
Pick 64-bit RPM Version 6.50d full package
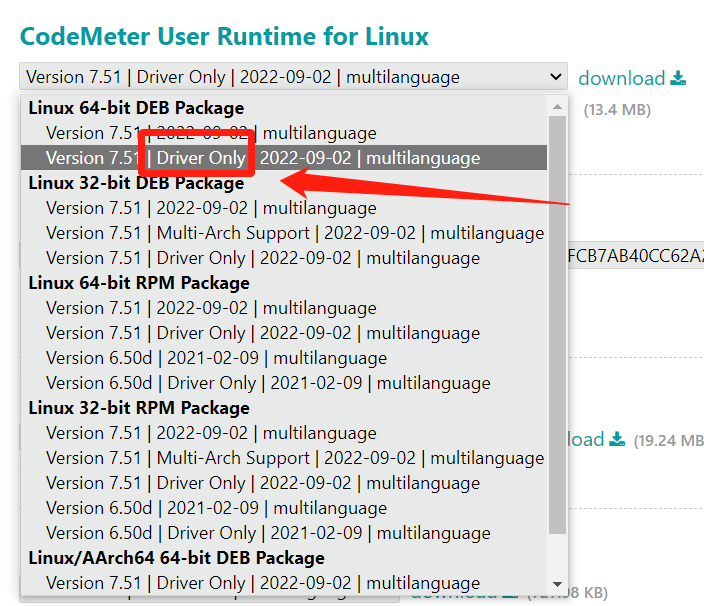click(x=216, y=358)
